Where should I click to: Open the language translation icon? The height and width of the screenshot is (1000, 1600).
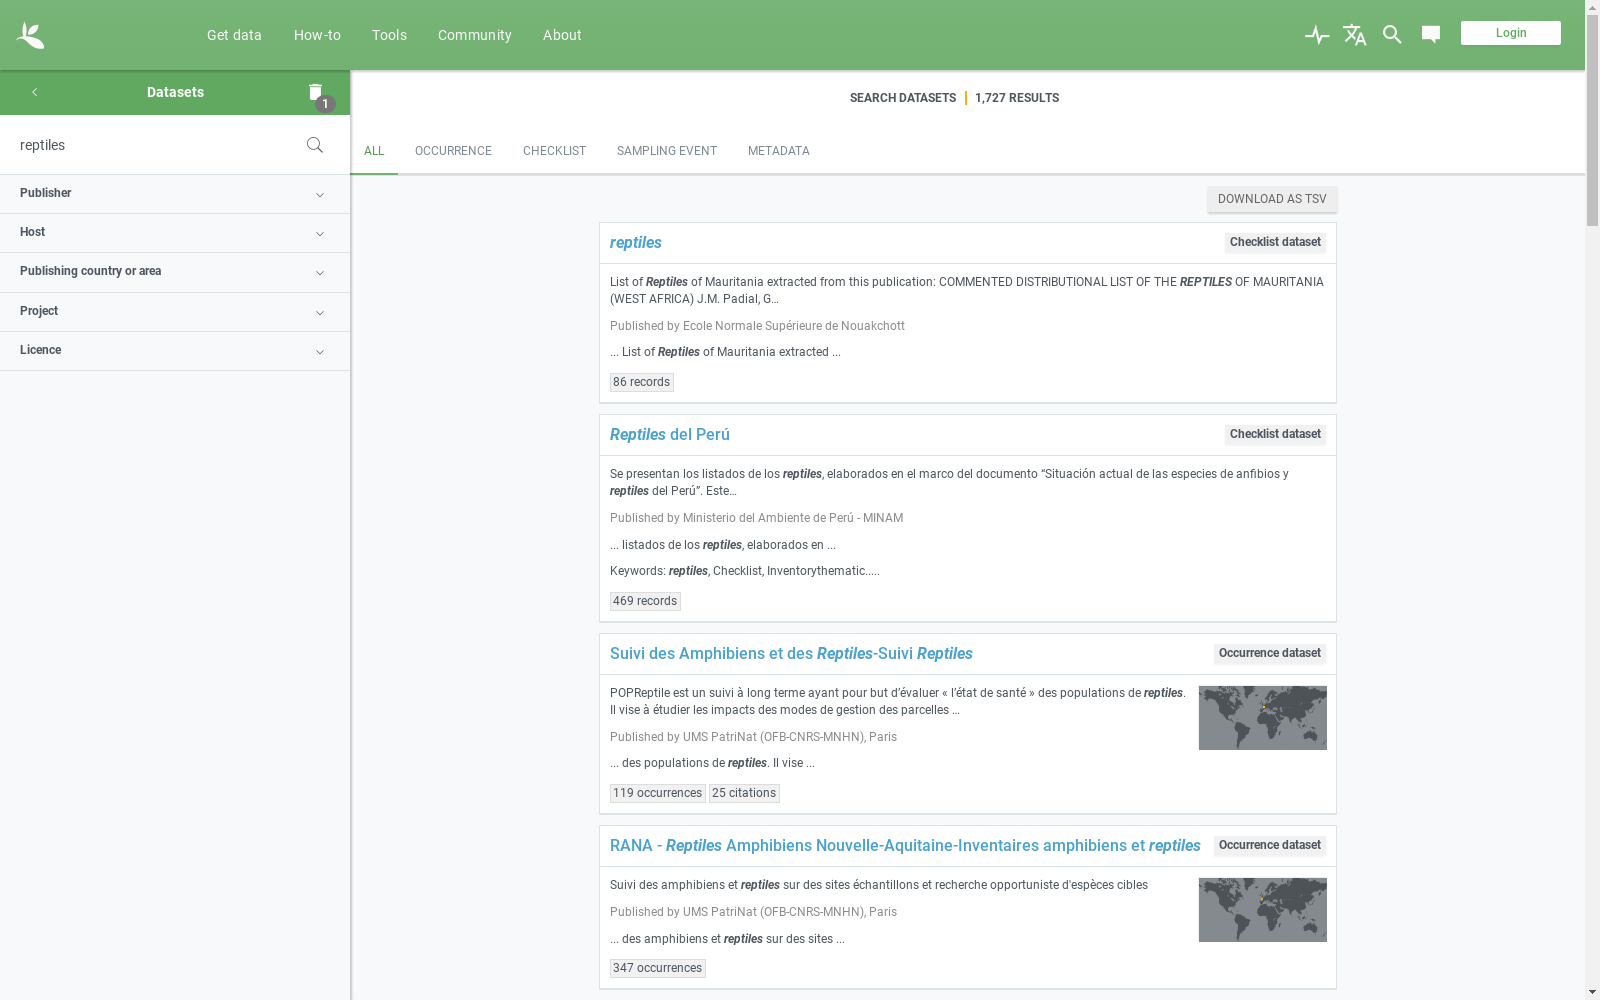pos(1355,35)
